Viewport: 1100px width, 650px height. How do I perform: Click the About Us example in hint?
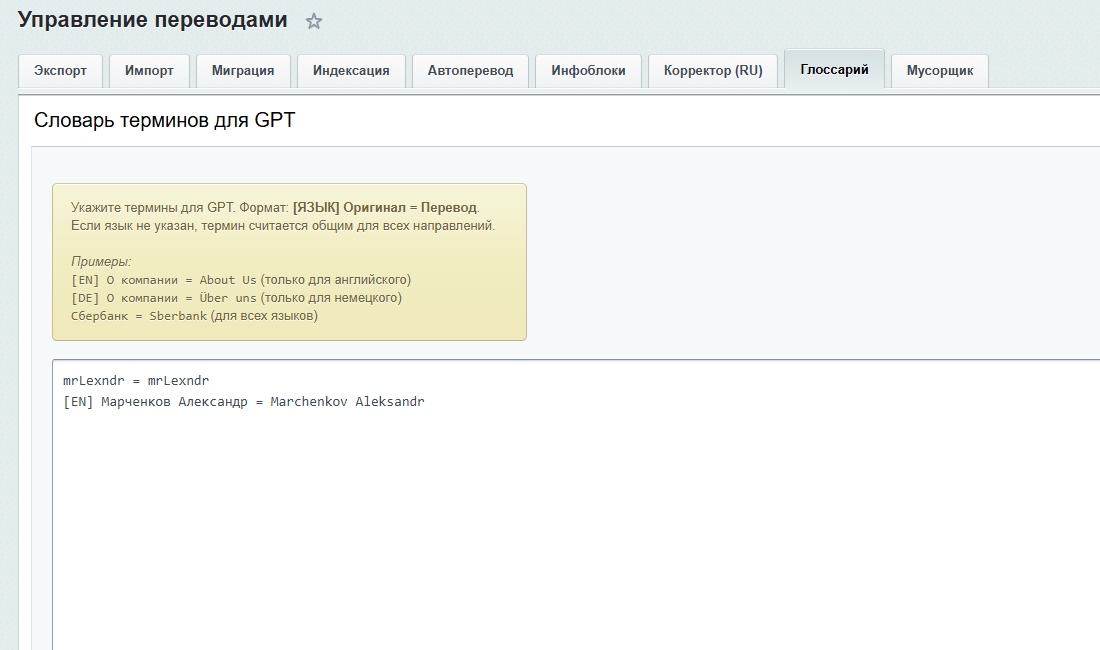coord(228,280)
